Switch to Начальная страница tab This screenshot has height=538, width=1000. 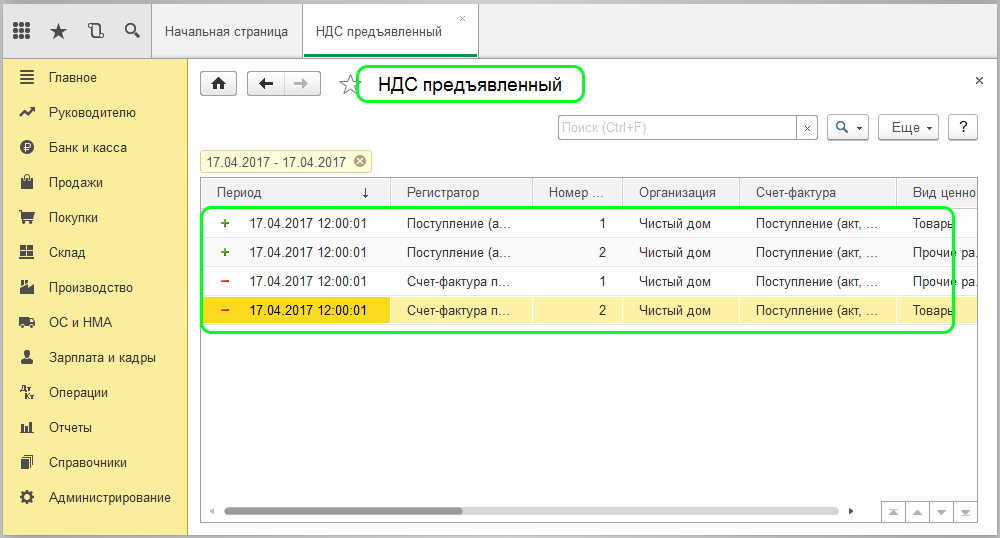click(226, 31)
